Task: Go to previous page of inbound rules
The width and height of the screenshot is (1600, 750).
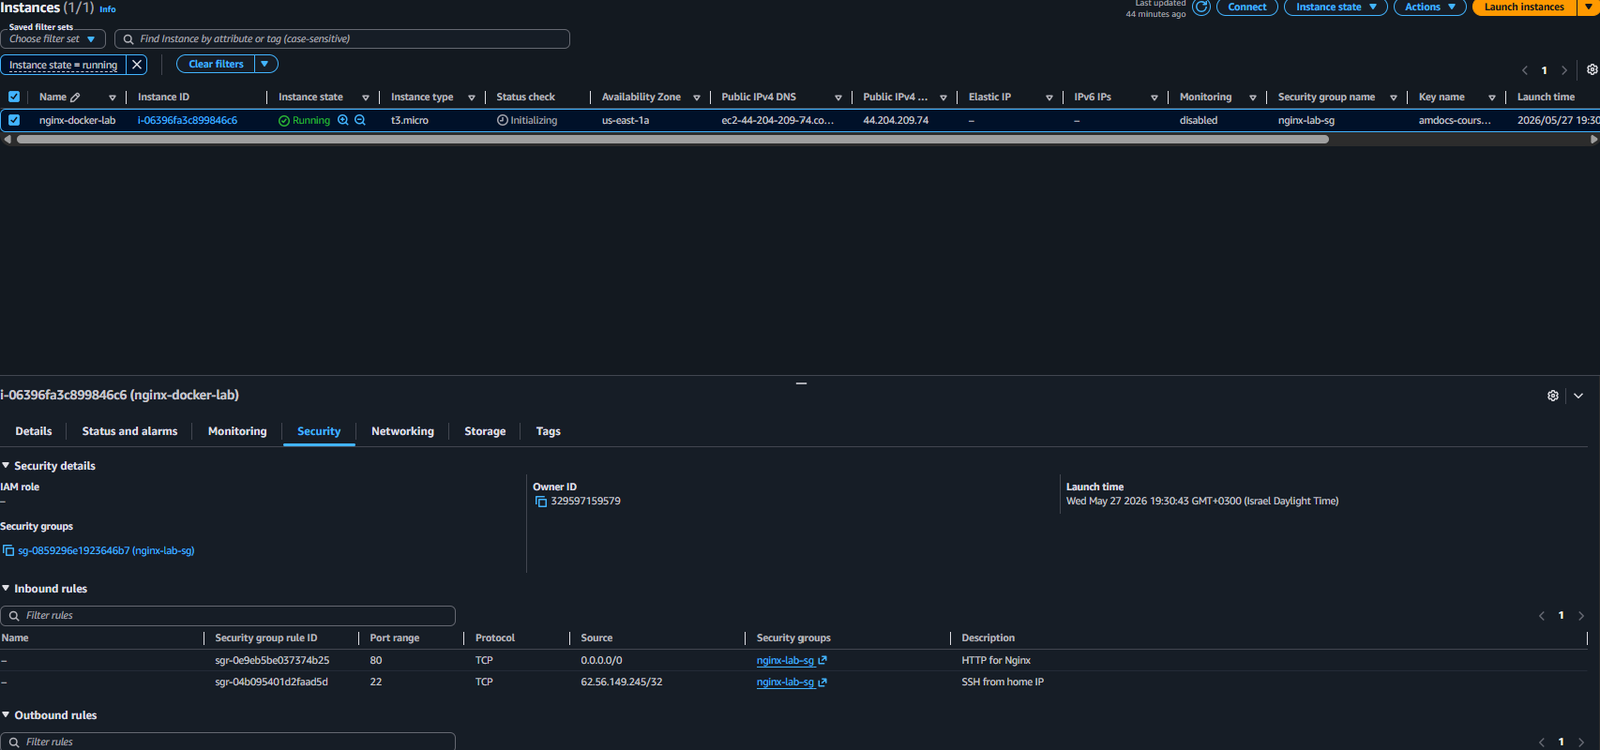Action: (x=1541, y=616)
